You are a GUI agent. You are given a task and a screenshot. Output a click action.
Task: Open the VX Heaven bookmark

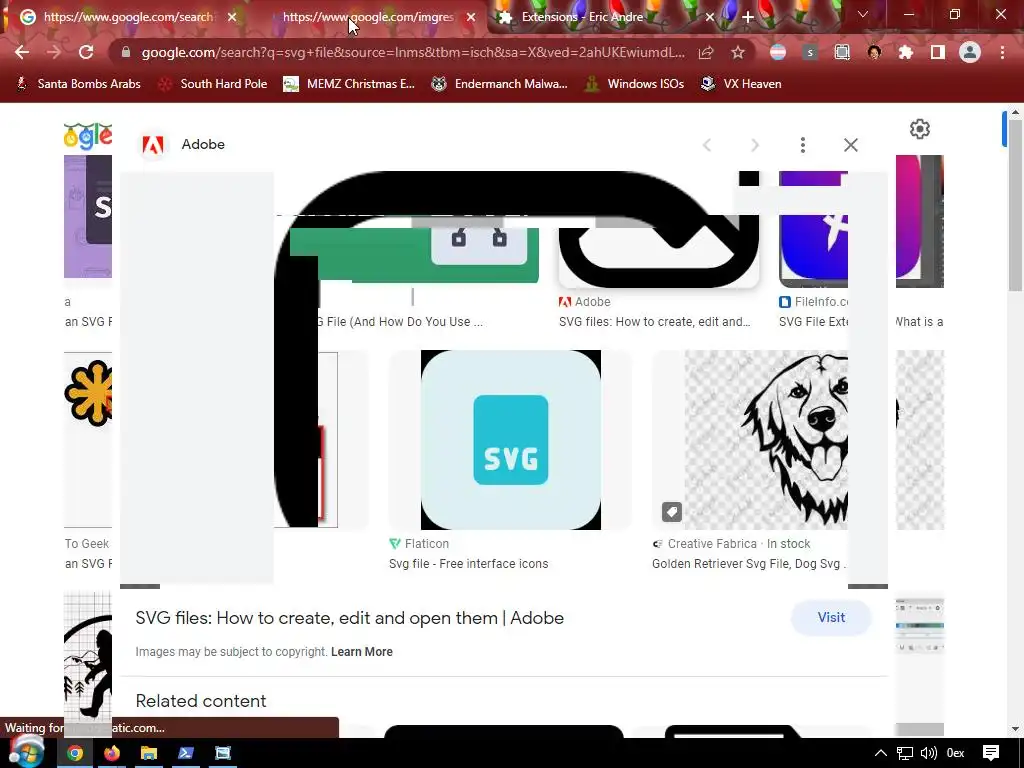click(741, 84)
